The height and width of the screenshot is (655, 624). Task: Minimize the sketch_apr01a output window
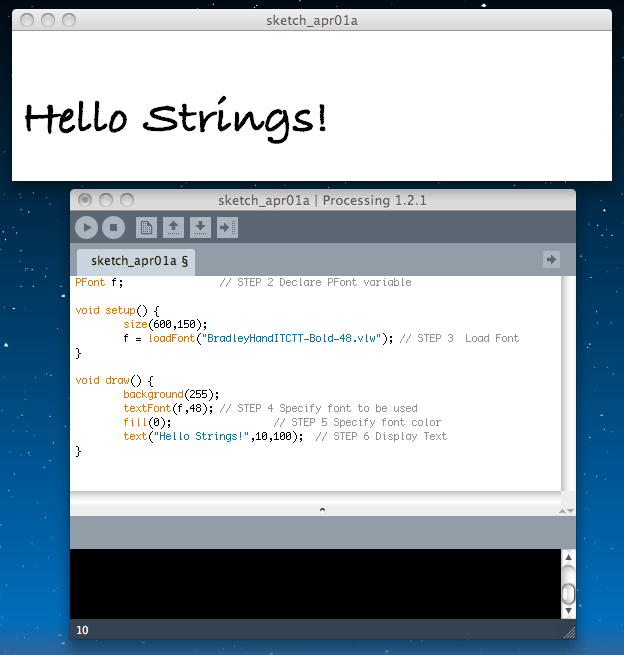[x=48, y=20]
